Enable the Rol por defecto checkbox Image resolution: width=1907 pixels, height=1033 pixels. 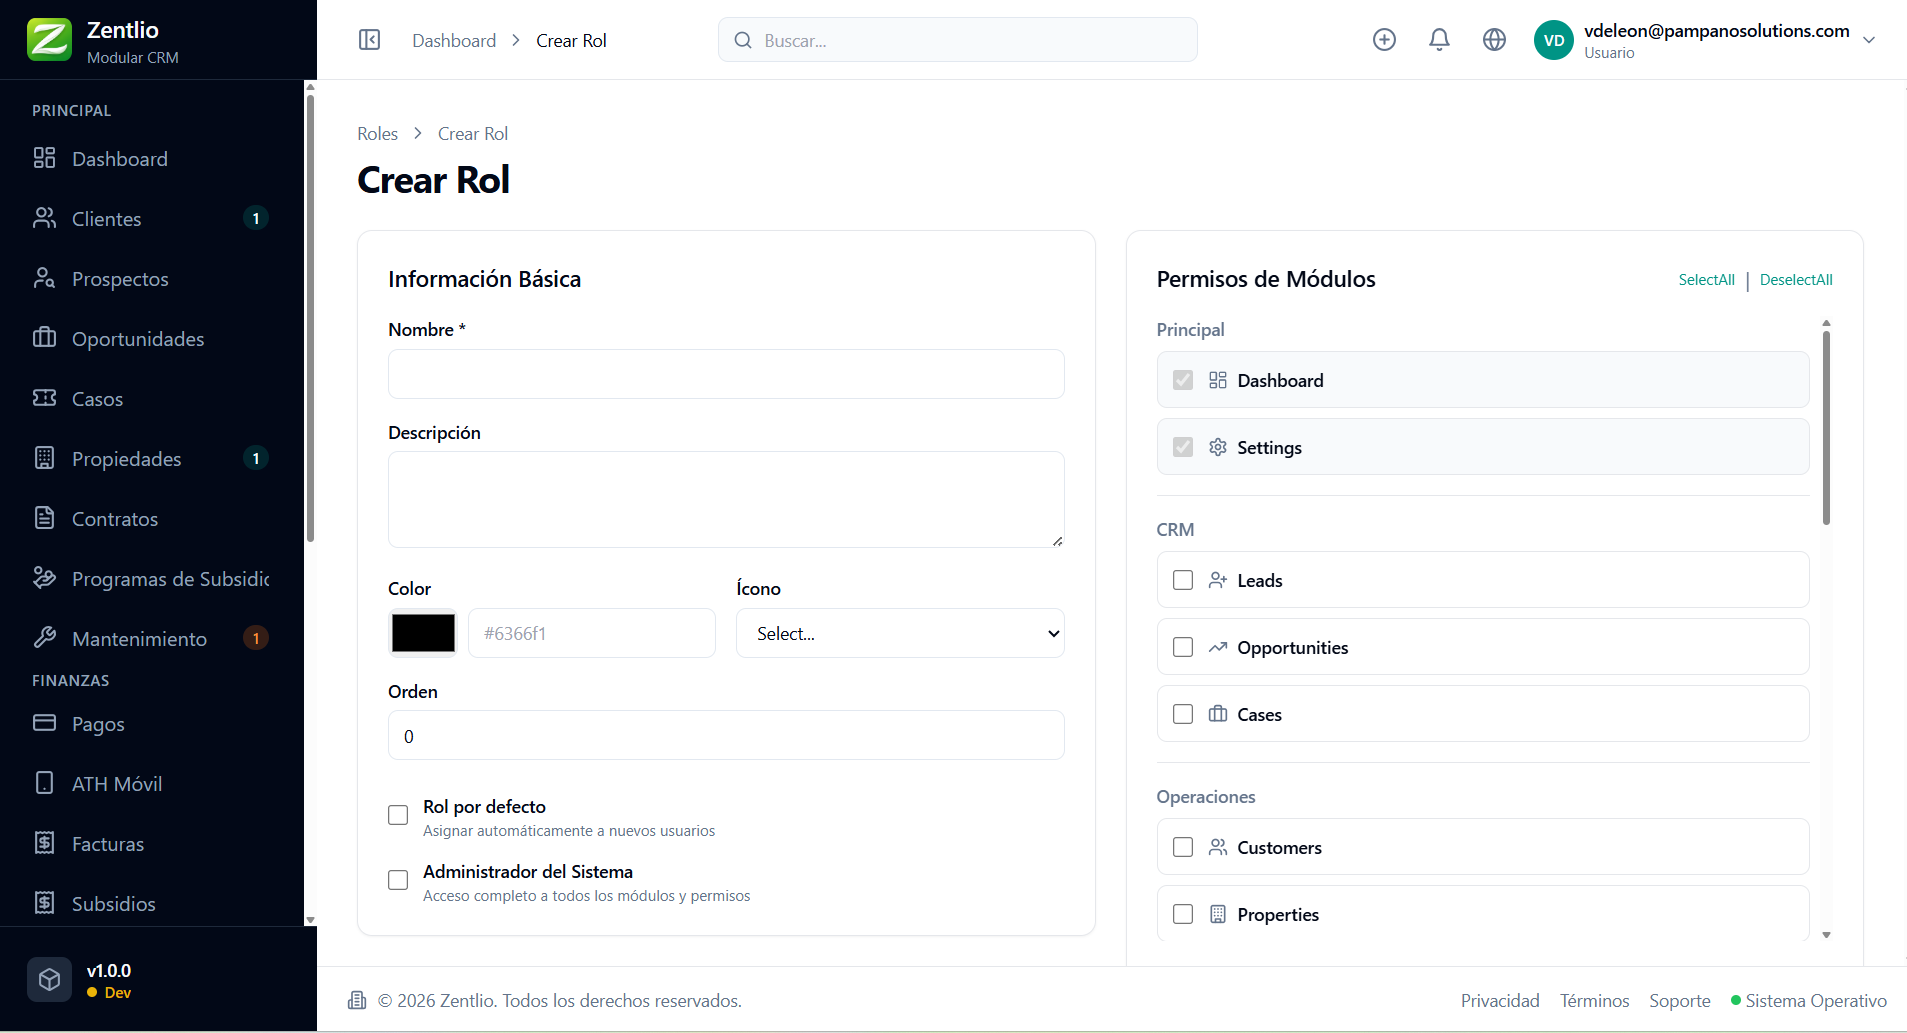click(398, 815)
